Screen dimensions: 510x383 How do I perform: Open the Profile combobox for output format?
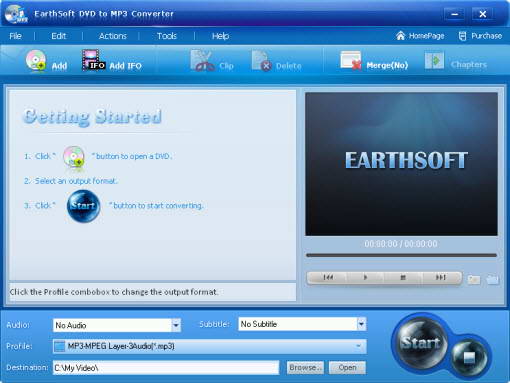[209, 346]
